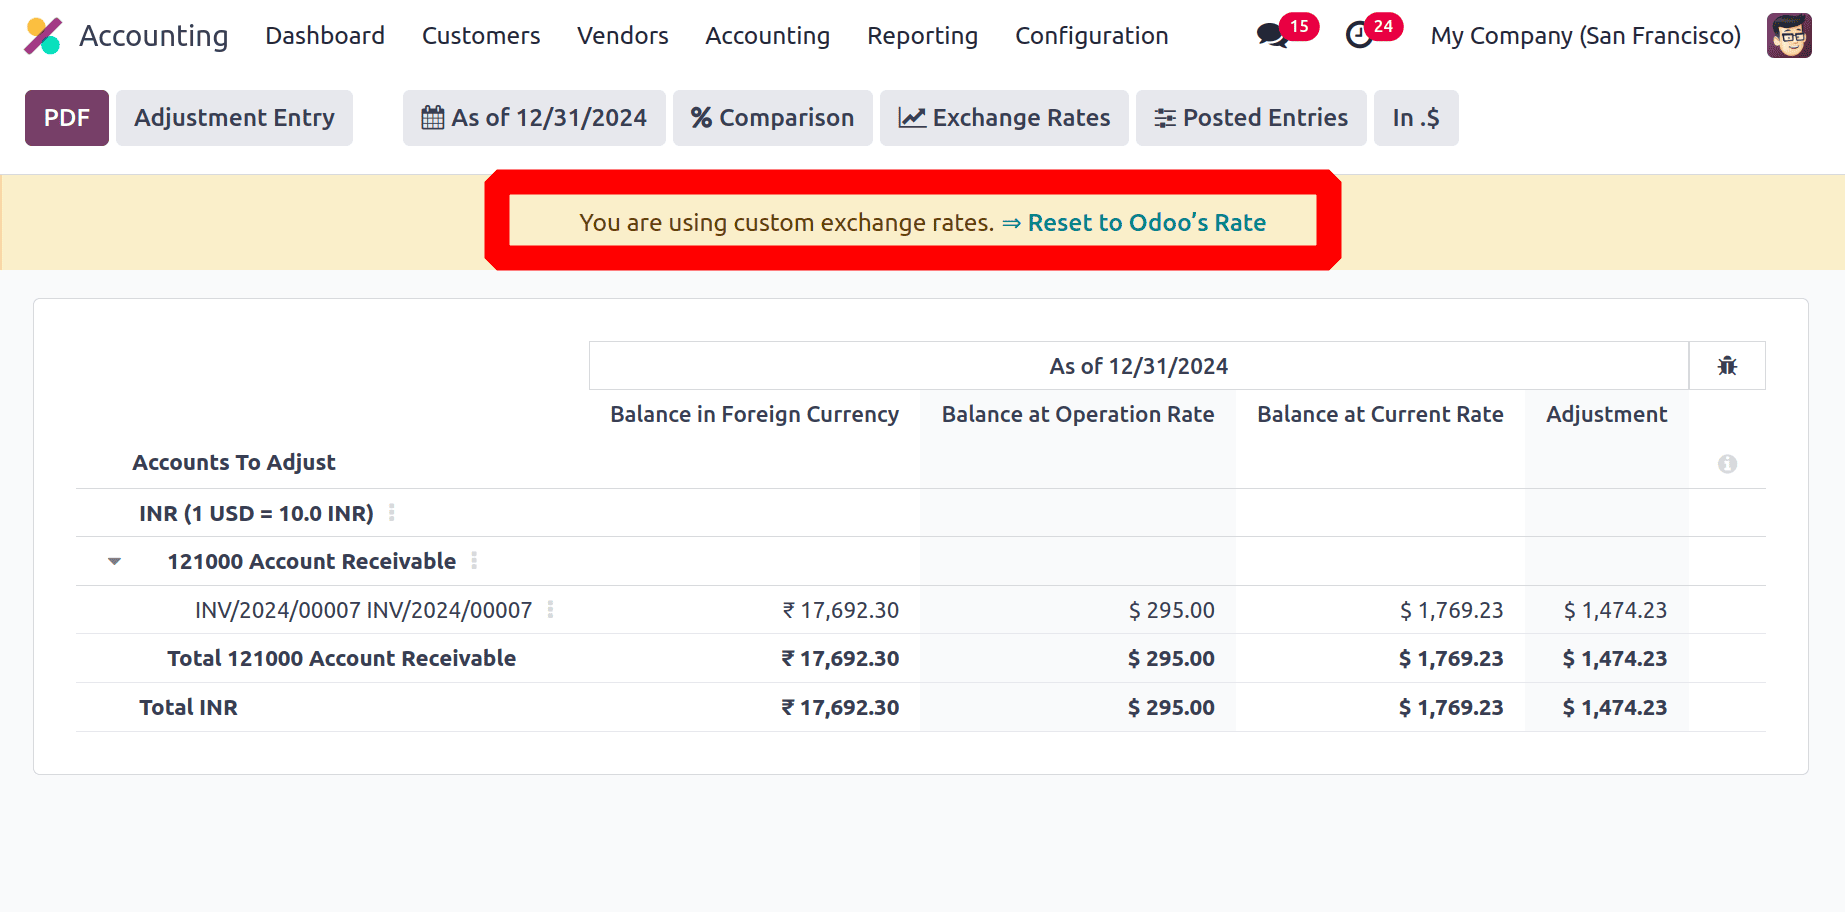This screenshot has width=1845, height=912.
Task: Open the Exchange Rates dropdown
Action: point(1004,118)
